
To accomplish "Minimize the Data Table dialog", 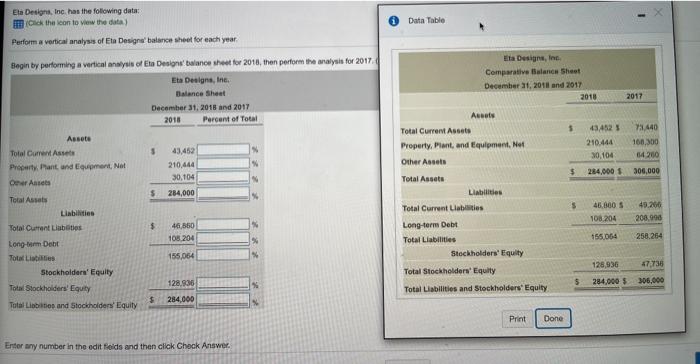I will pos(641,16).
